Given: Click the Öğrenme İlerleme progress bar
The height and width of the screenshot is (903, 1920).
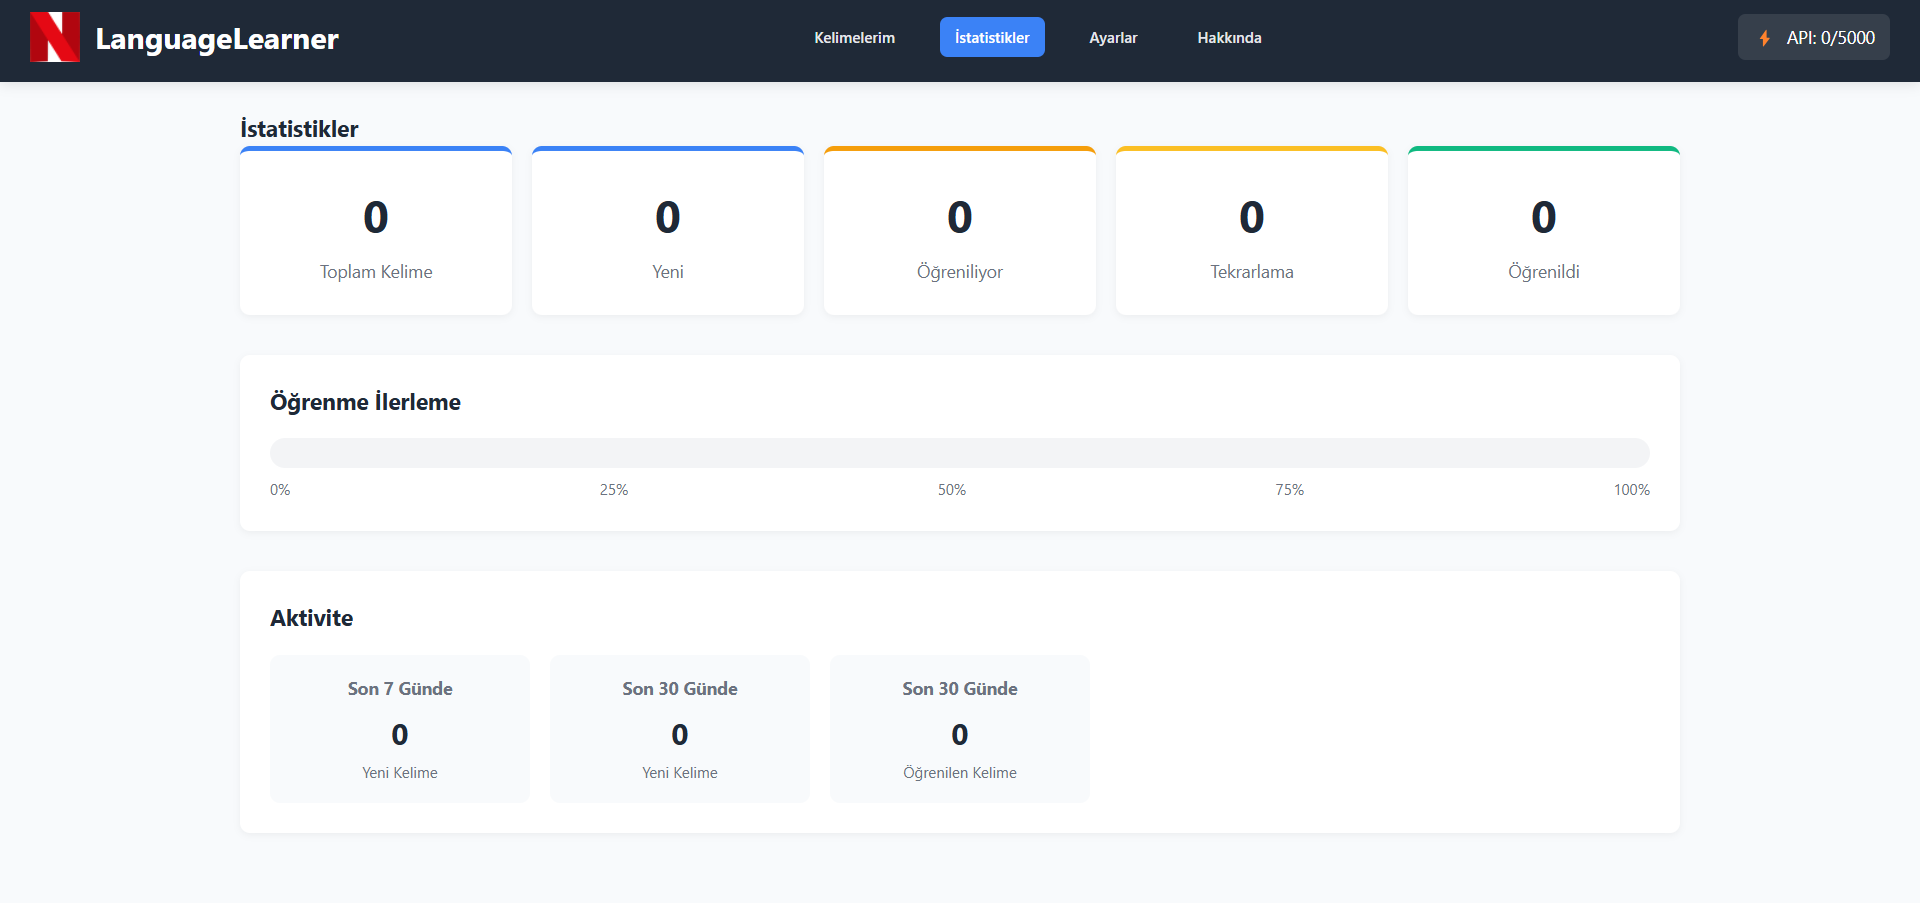Looking at the screenshot, I should tap(960, 453).
